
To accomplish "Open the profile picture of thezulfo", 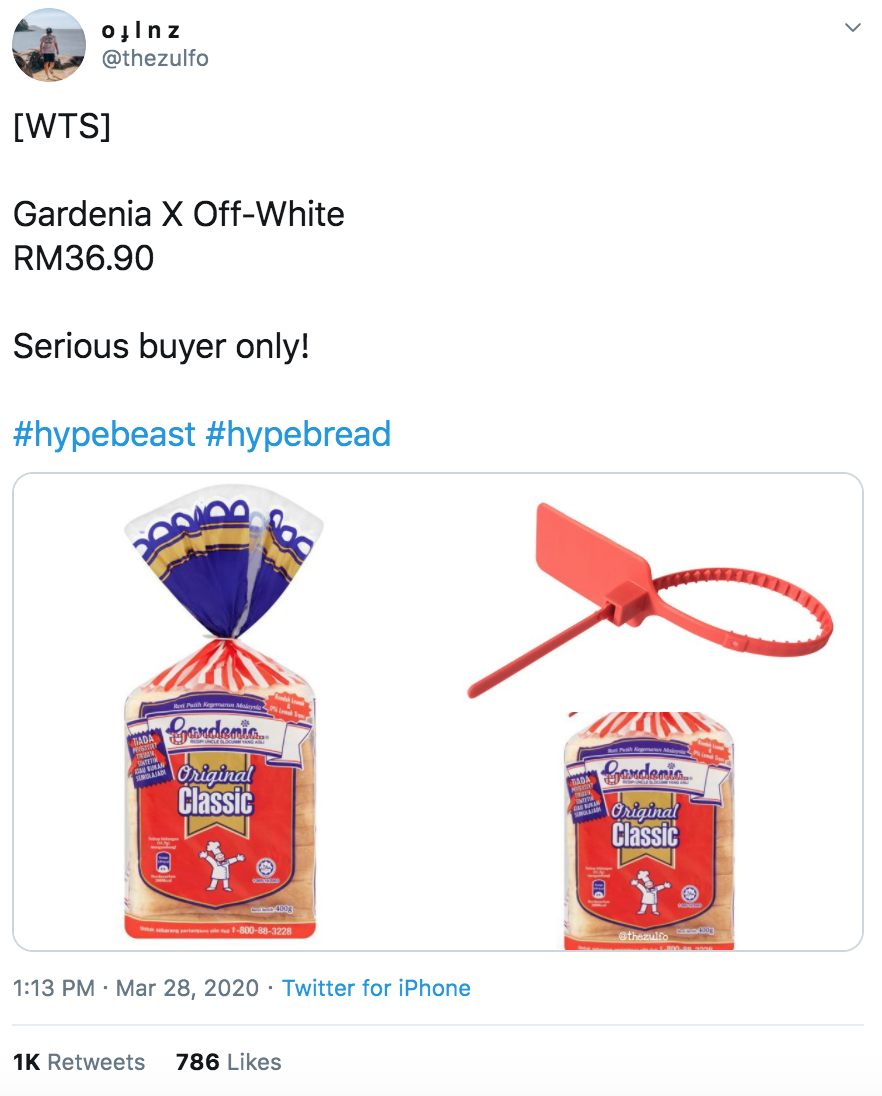I will tap(49, 45).
